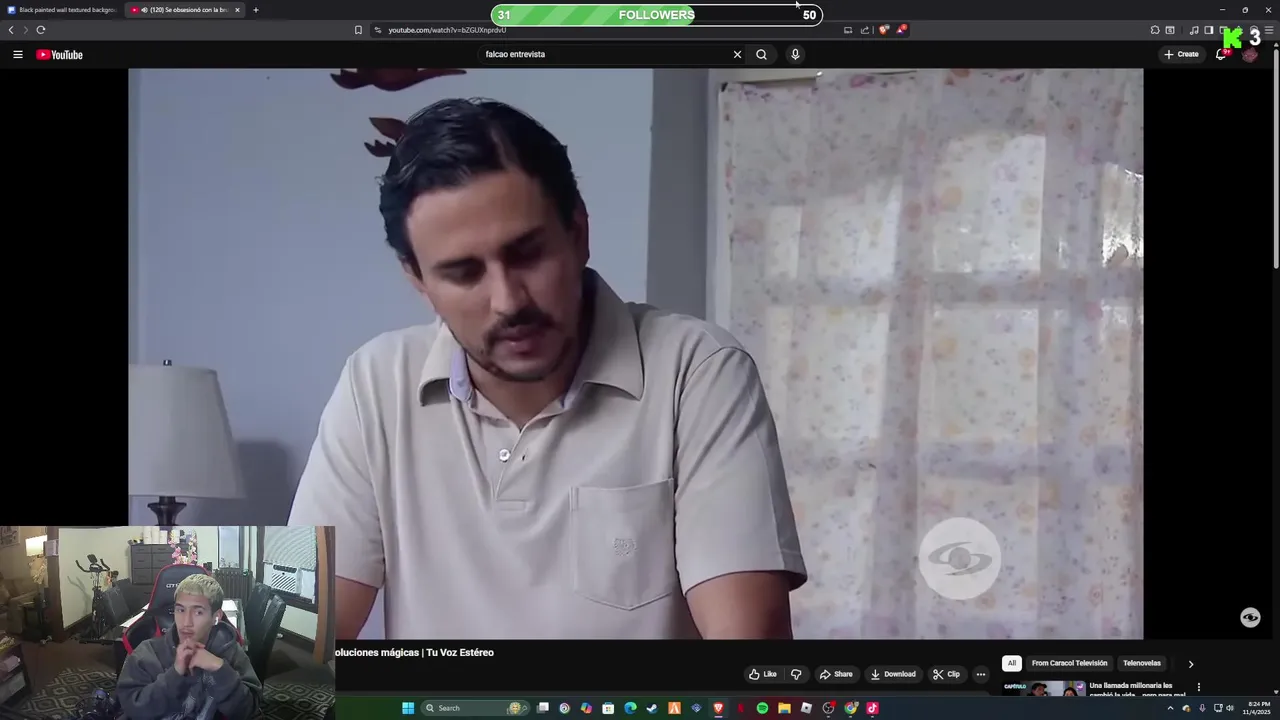
Task: Download the video
Action: (x=893, y=674)
